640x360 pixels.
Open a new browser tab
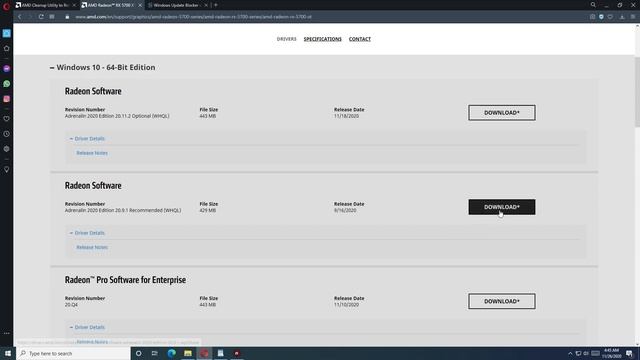(x=216, y=5)
